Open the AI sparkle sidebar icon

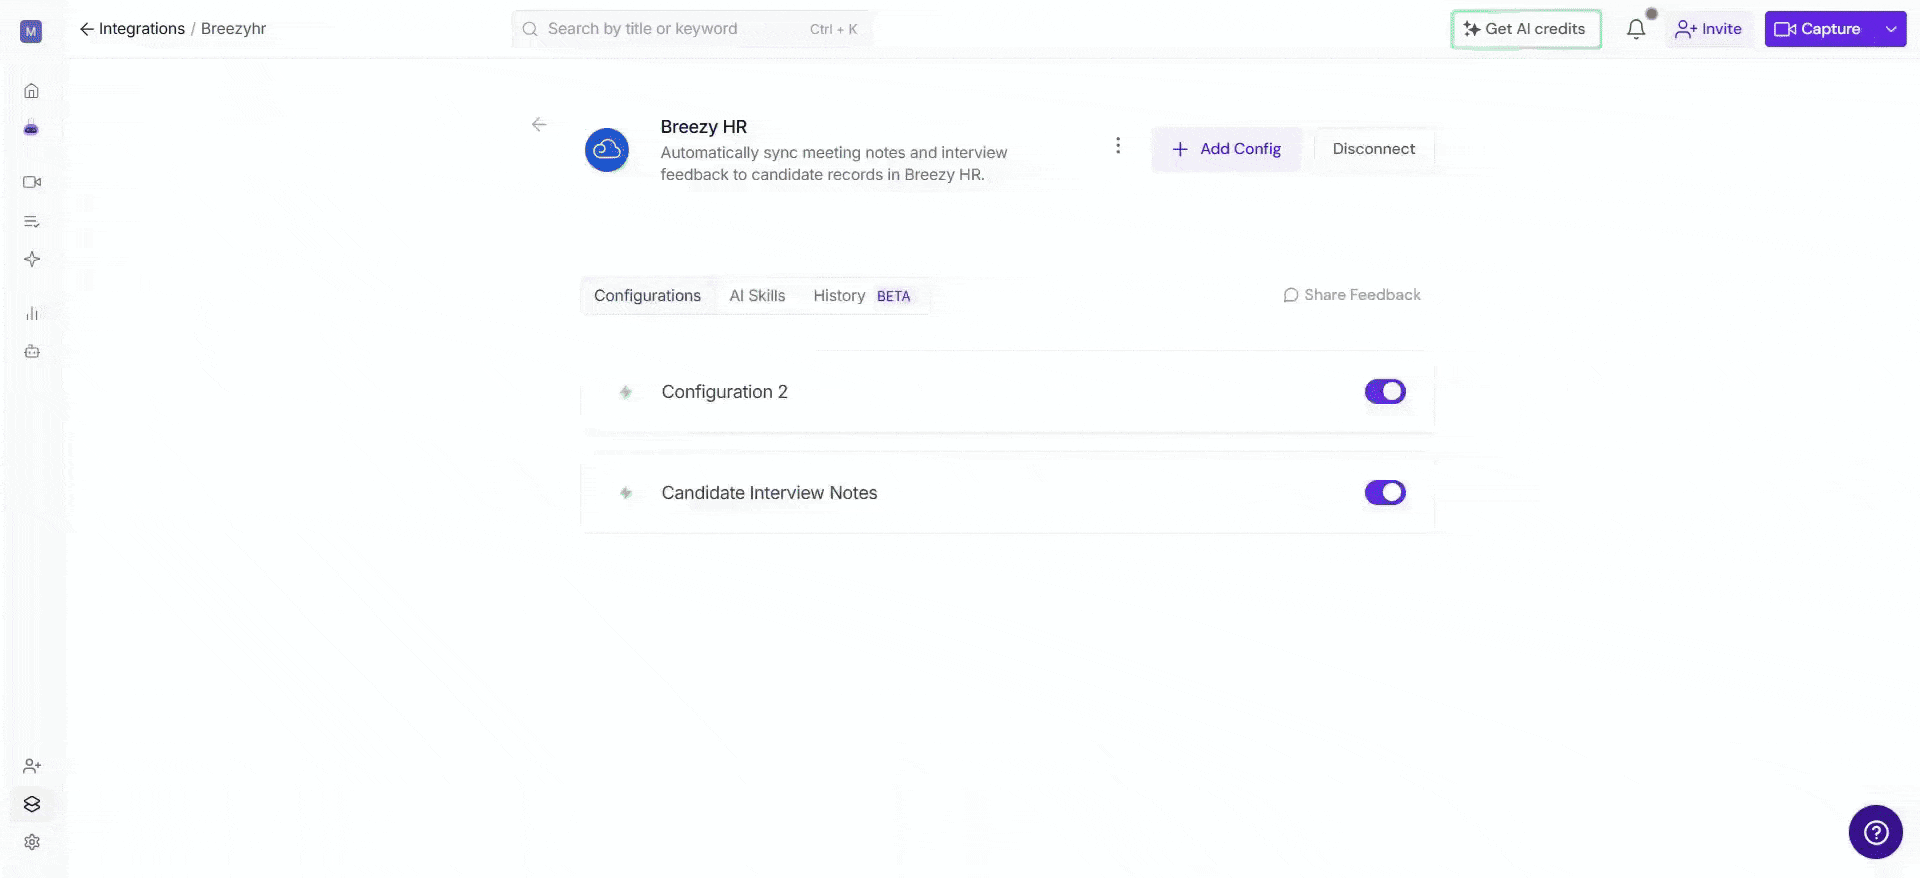click(x=32, y=259)
